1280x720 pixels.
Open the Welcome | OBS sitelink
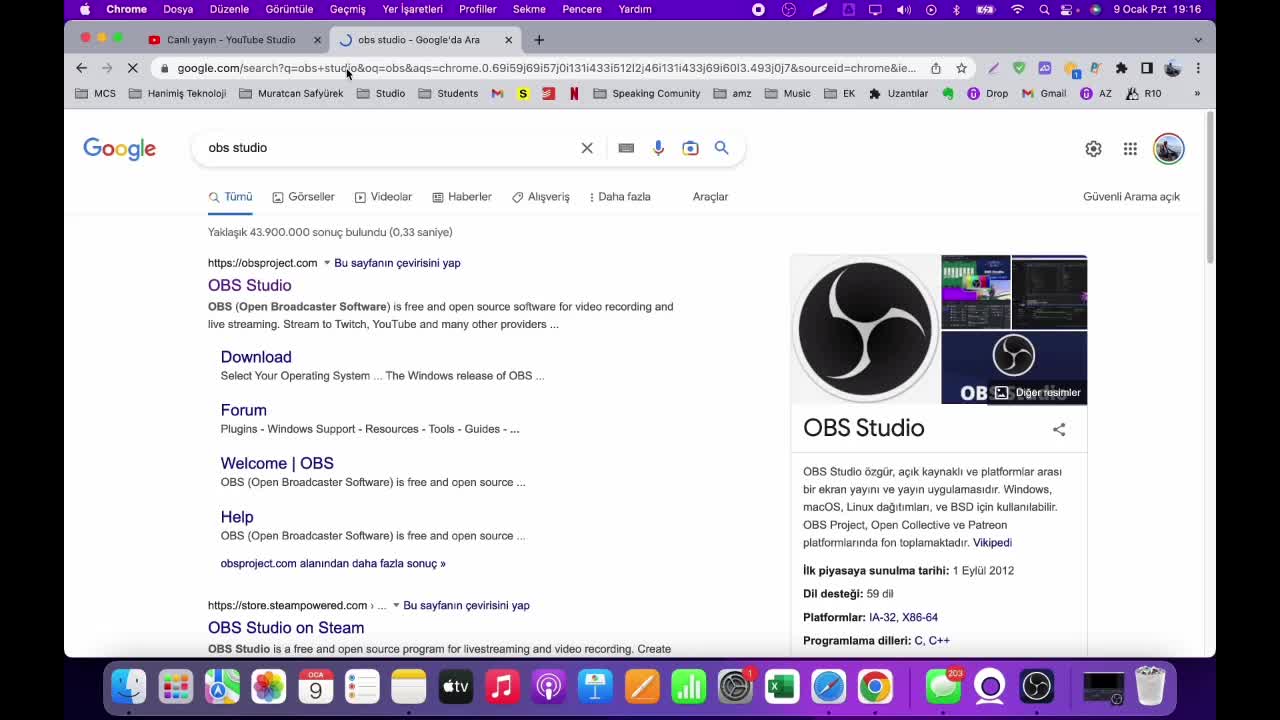coord(277,463)
